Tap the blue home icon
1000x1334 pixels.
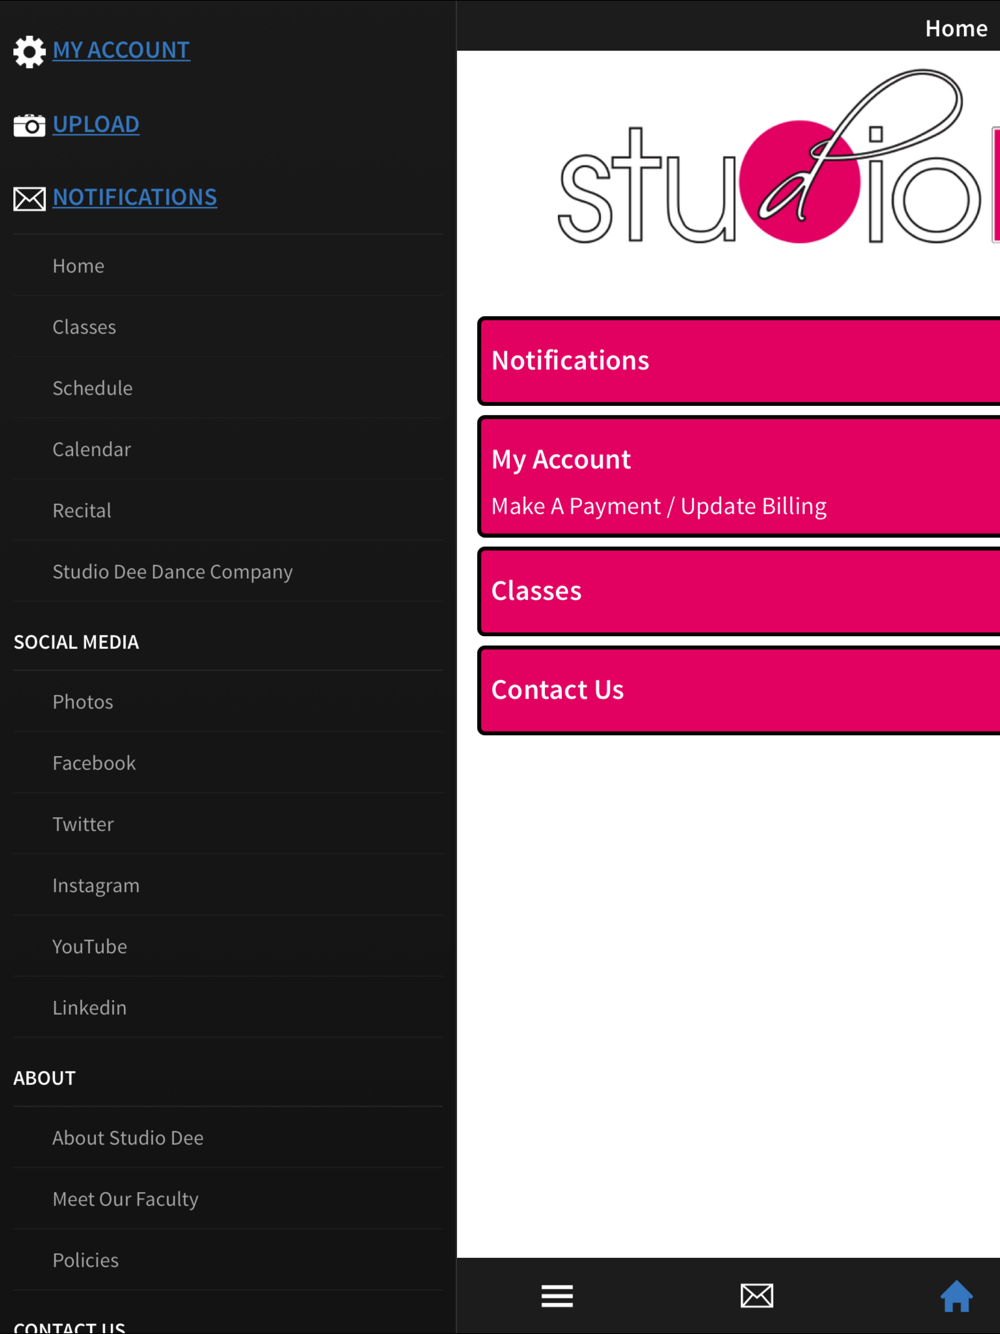point(956,1296)
